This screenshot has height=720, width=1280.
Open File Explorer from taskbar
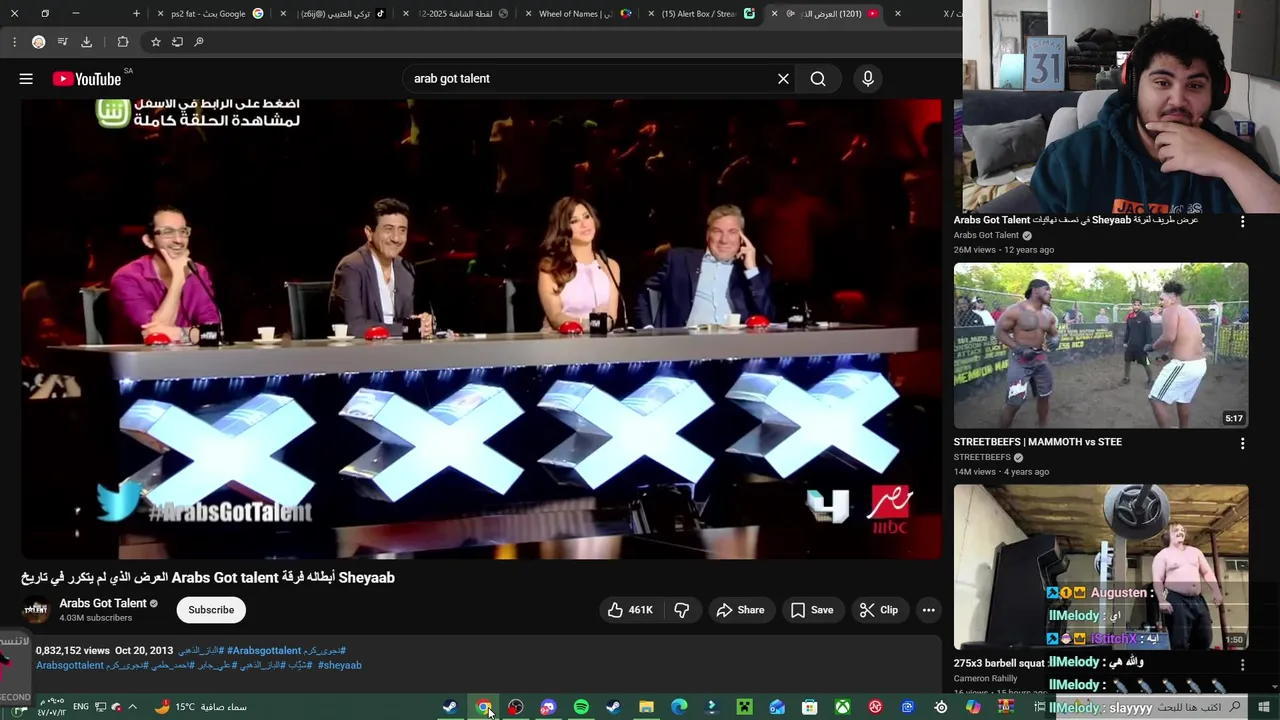[646, 707]
